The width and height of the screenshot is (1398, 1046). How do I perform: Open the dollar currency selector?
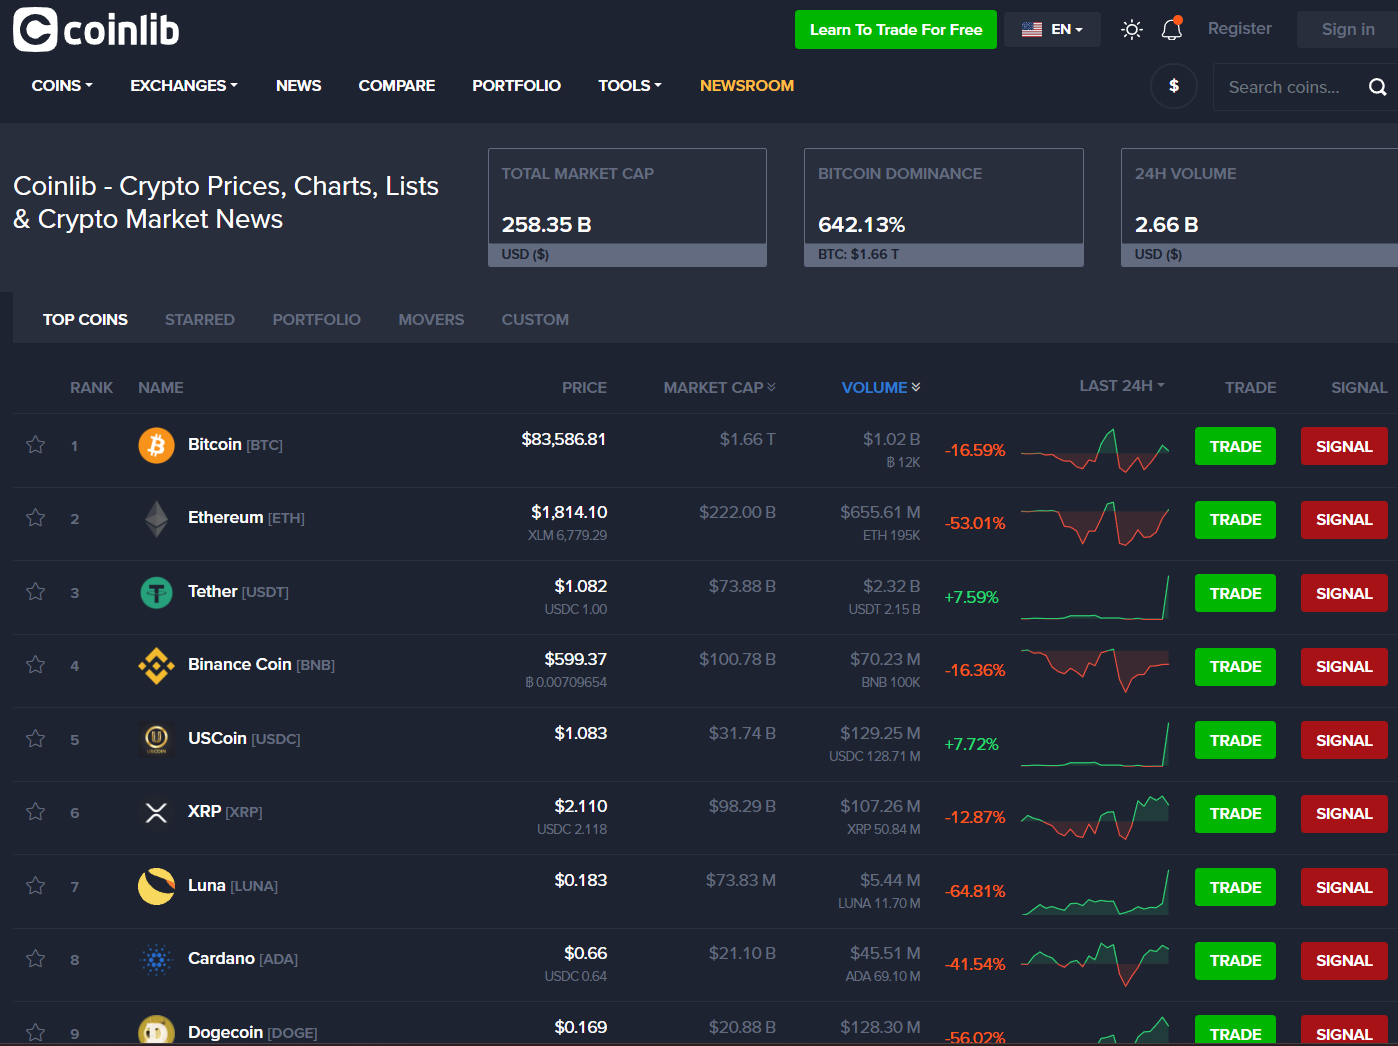[1174, 86]
